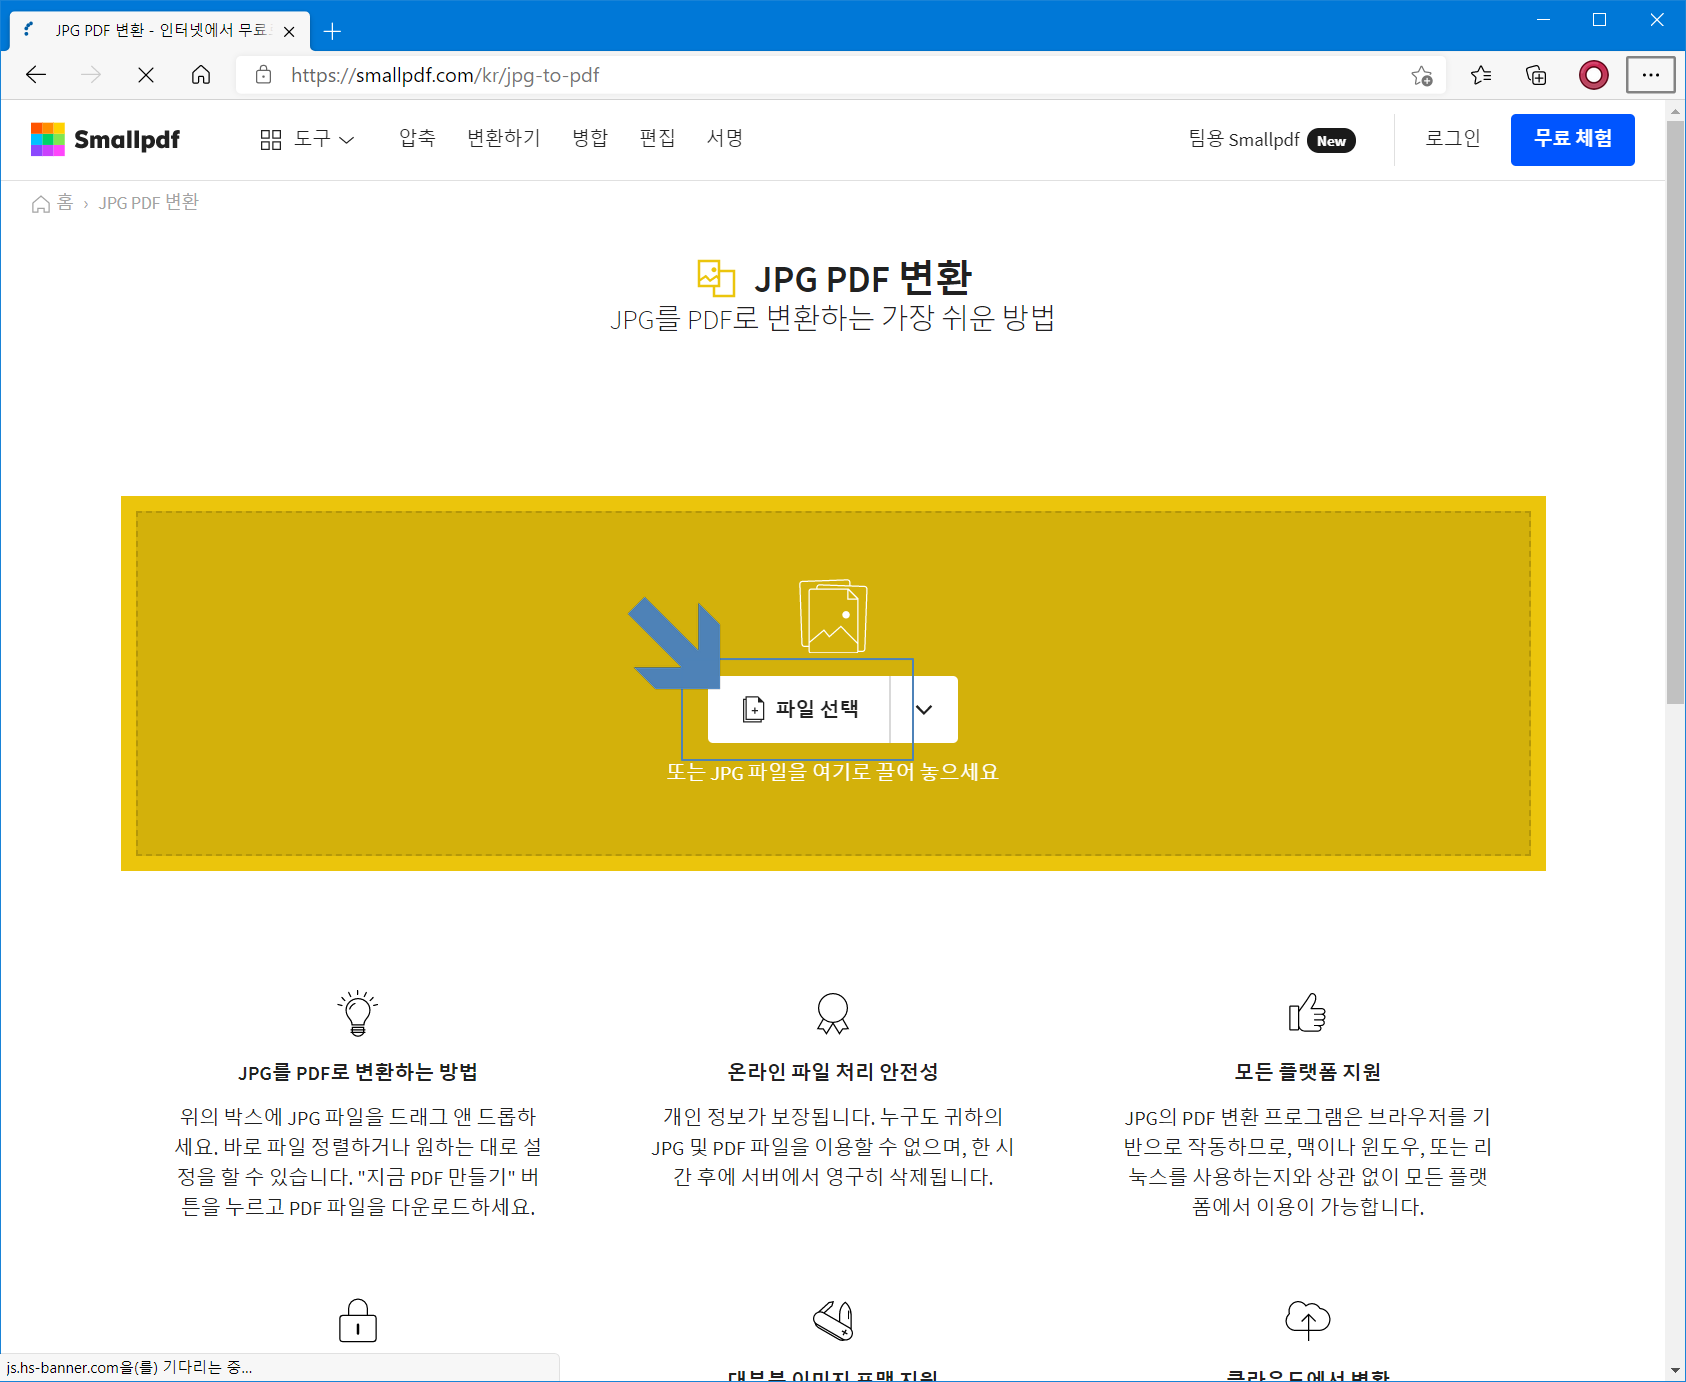
Task: Click the 파일 선택 button
Action: [x=799, y=709]
